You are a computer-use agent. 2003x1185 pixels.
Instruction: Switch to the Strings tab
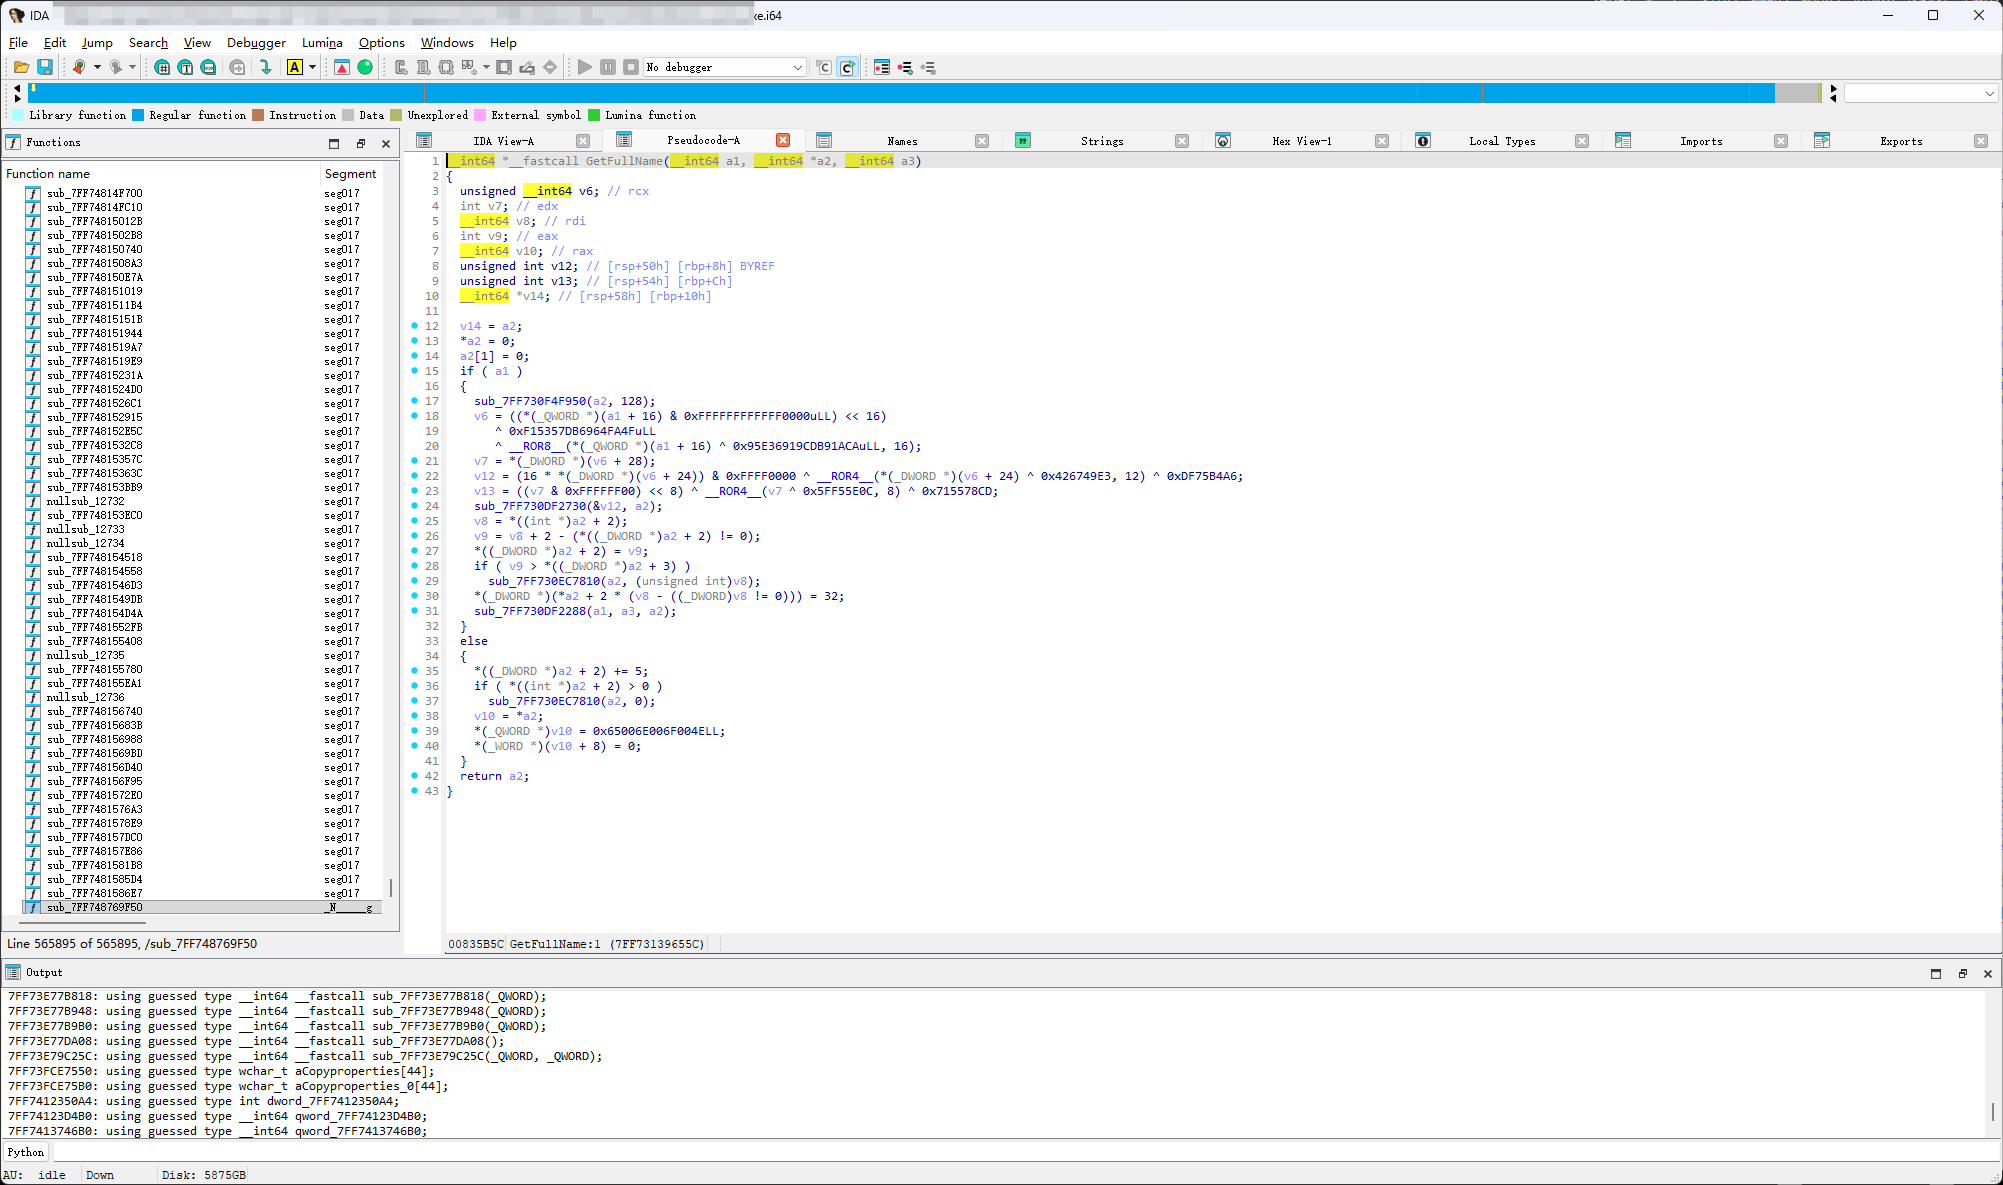click(1101, 141)
